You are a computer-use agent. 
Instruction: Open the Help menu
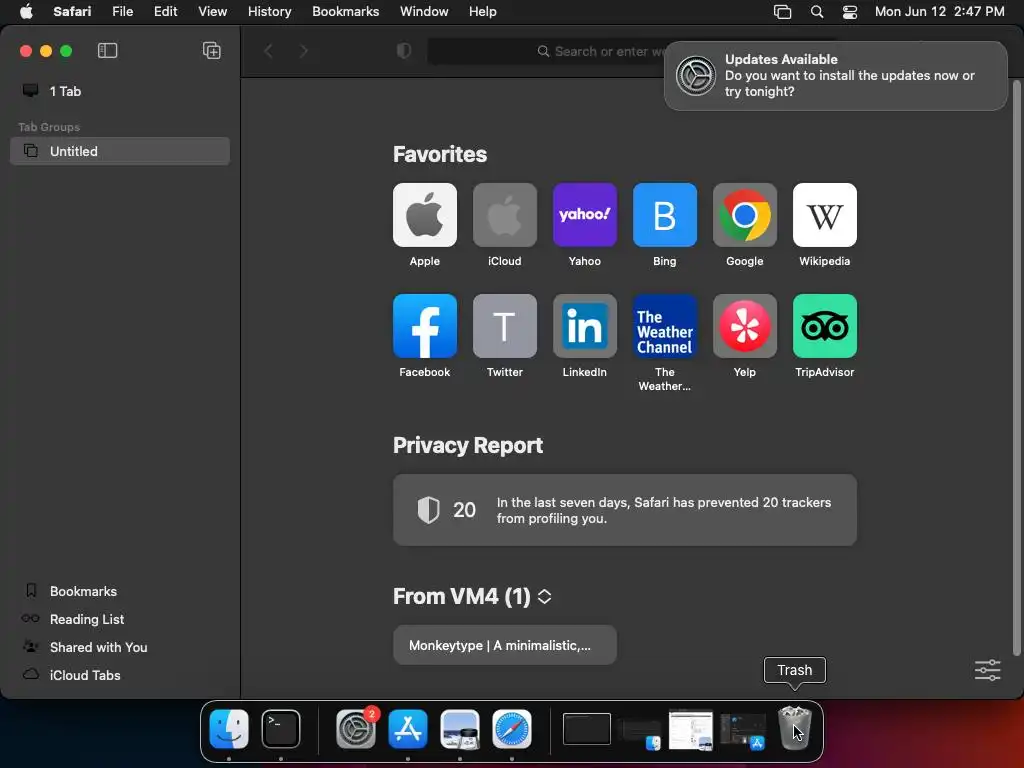483,11
